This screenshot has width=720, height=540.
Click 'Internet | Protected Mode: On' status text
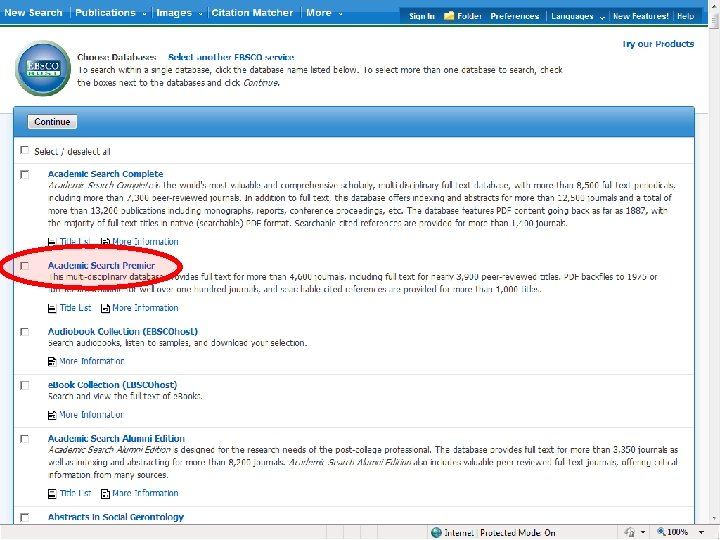coord(500,533)
